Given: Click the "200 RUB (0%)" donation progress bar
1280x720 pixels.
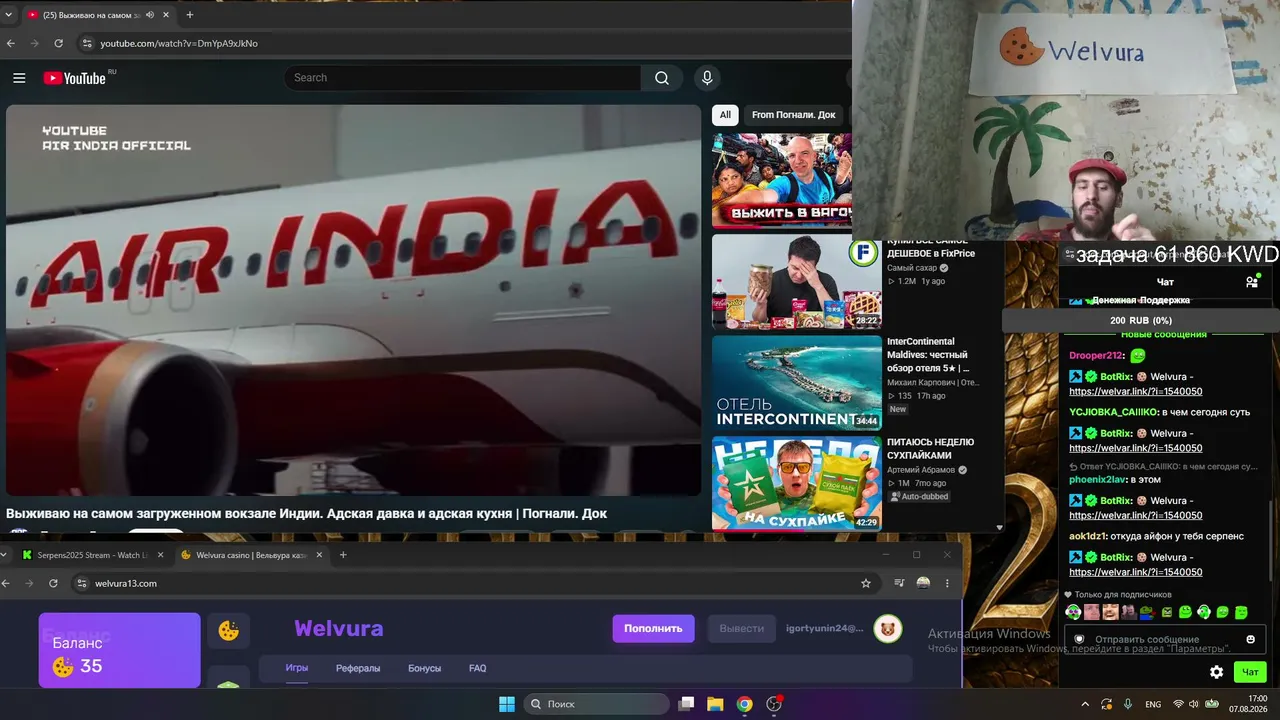Looking at the screenshot, I should 1141,320.
